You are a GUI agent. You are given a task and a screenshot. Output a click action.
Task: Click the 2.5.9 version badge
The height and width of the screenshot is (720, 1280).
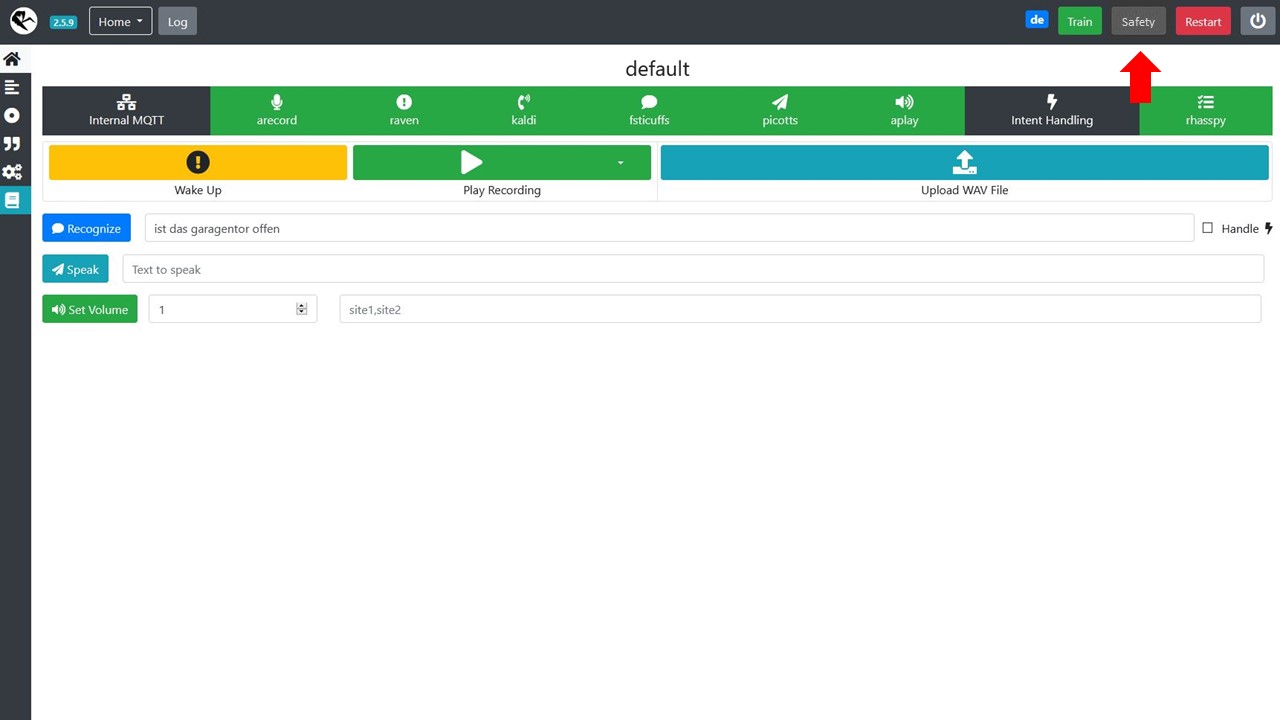[x=63, y=22]
